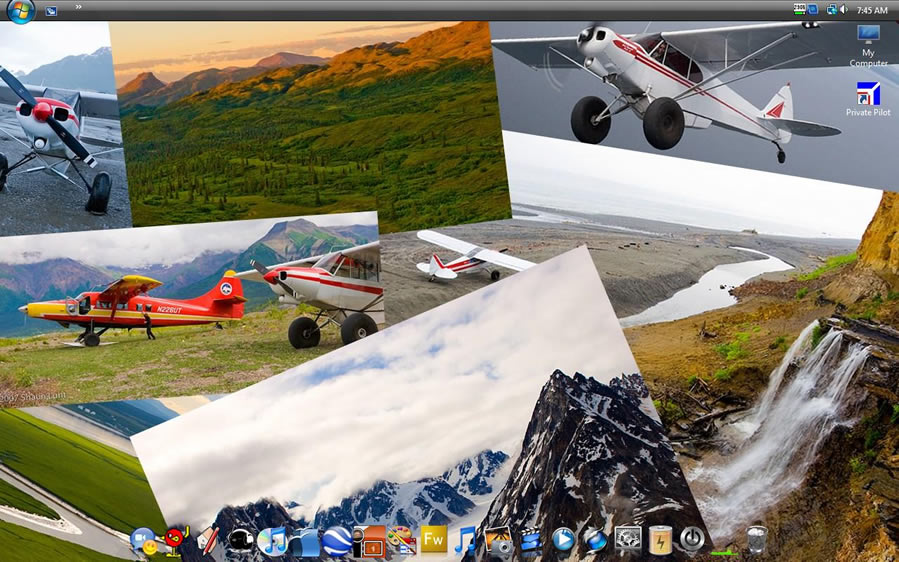Image resolution: width=899 pixels, height=562 pixels.
Task: Open the photo camera icon in dock
Action: pos(498,541)
